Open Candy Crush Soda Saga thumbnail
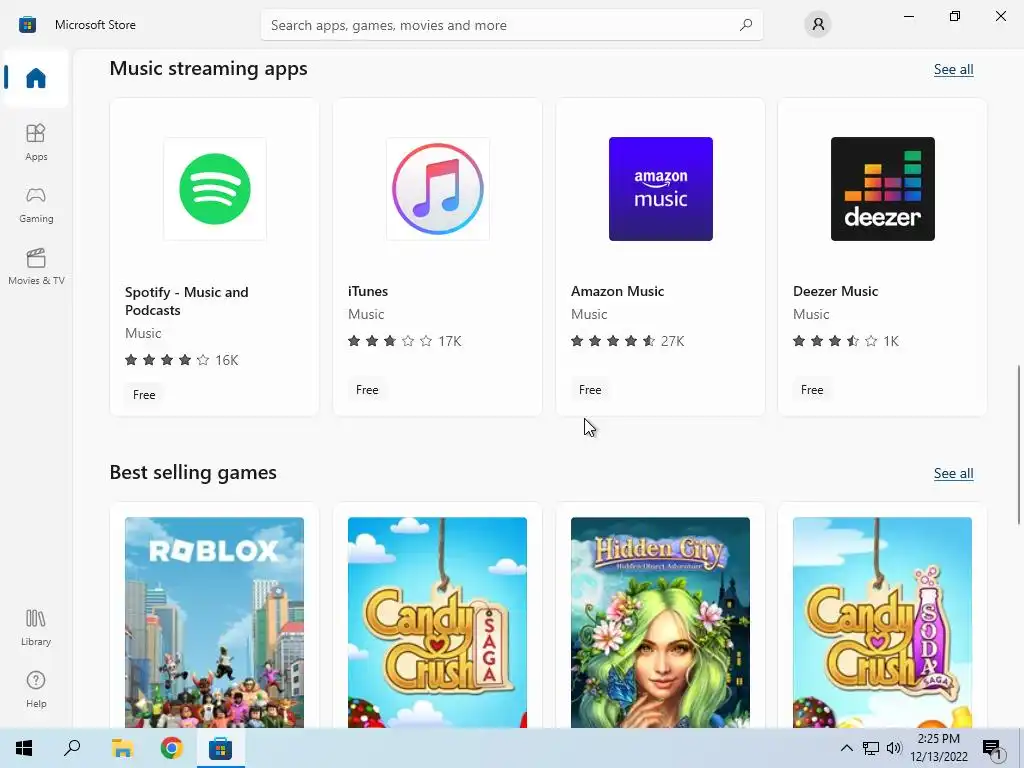 coord(882,622)
